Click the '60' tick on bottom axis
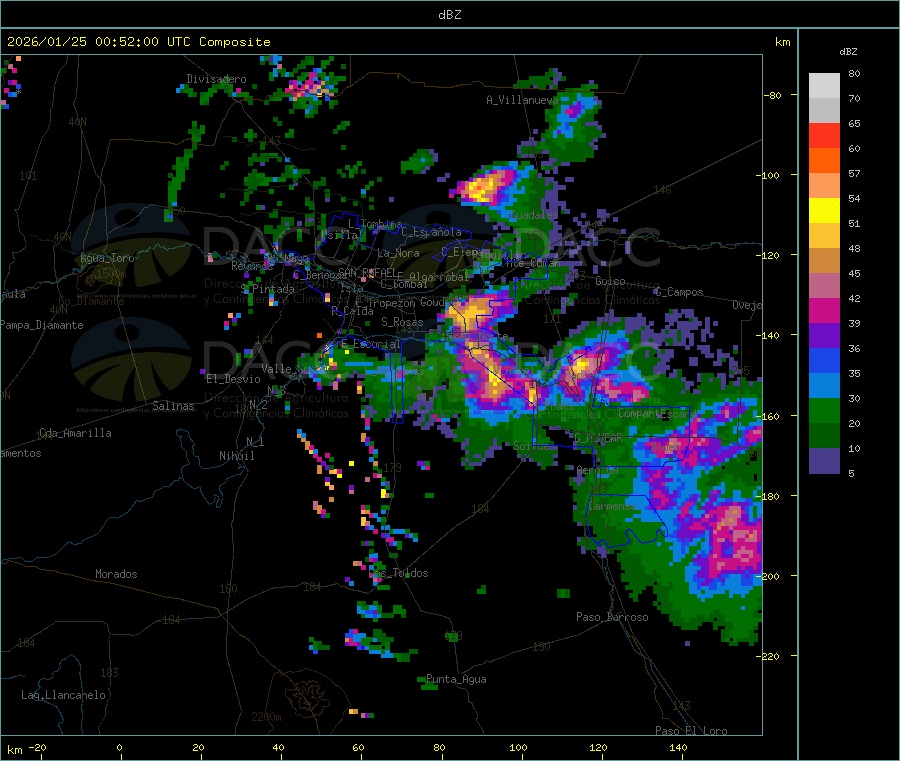The width and height of the screenshot is (900, 761). (358, 748)
